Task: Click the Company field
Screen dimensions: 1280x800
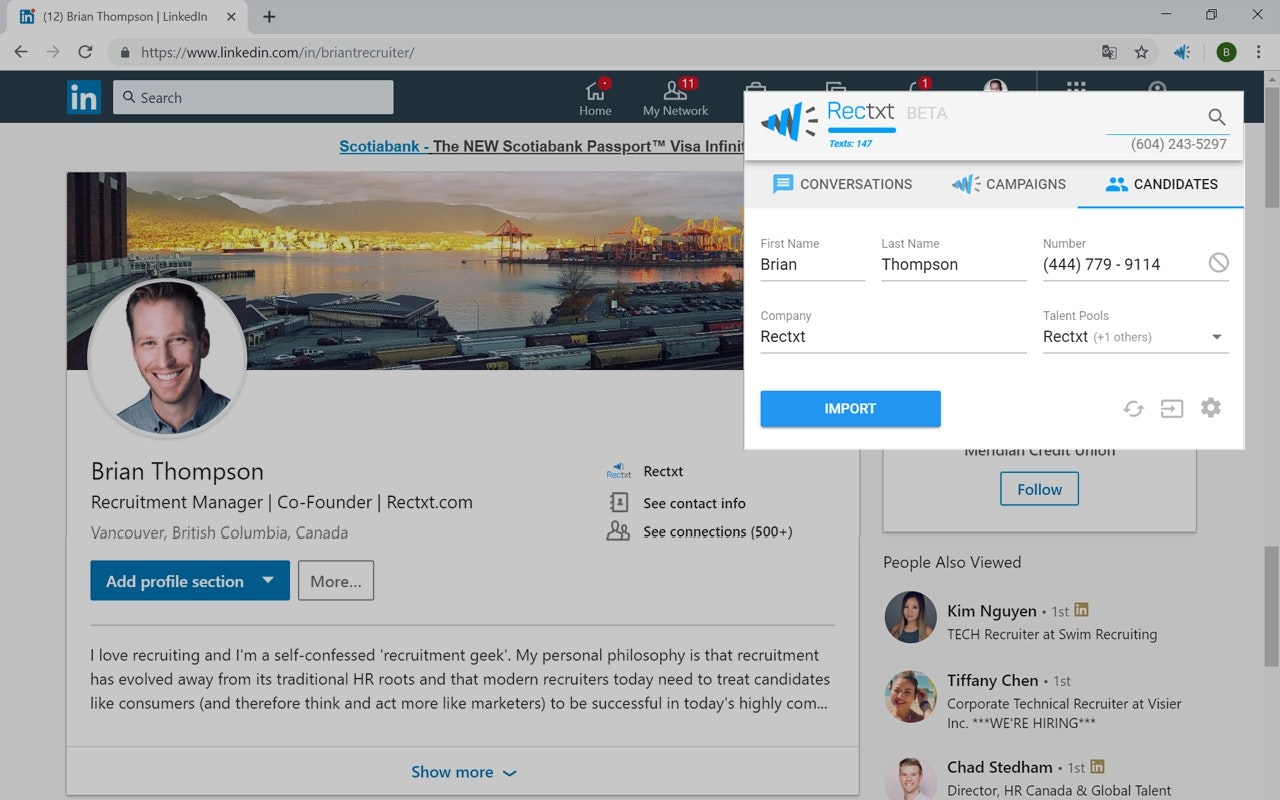Action: click(x=893, y=337)
